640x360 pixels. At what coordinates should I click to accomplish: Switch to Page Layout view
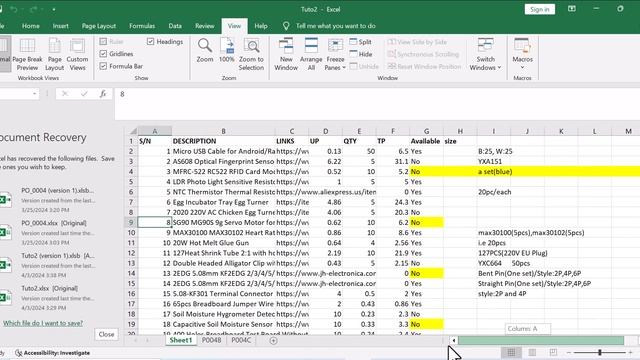(x=55, y=54)
